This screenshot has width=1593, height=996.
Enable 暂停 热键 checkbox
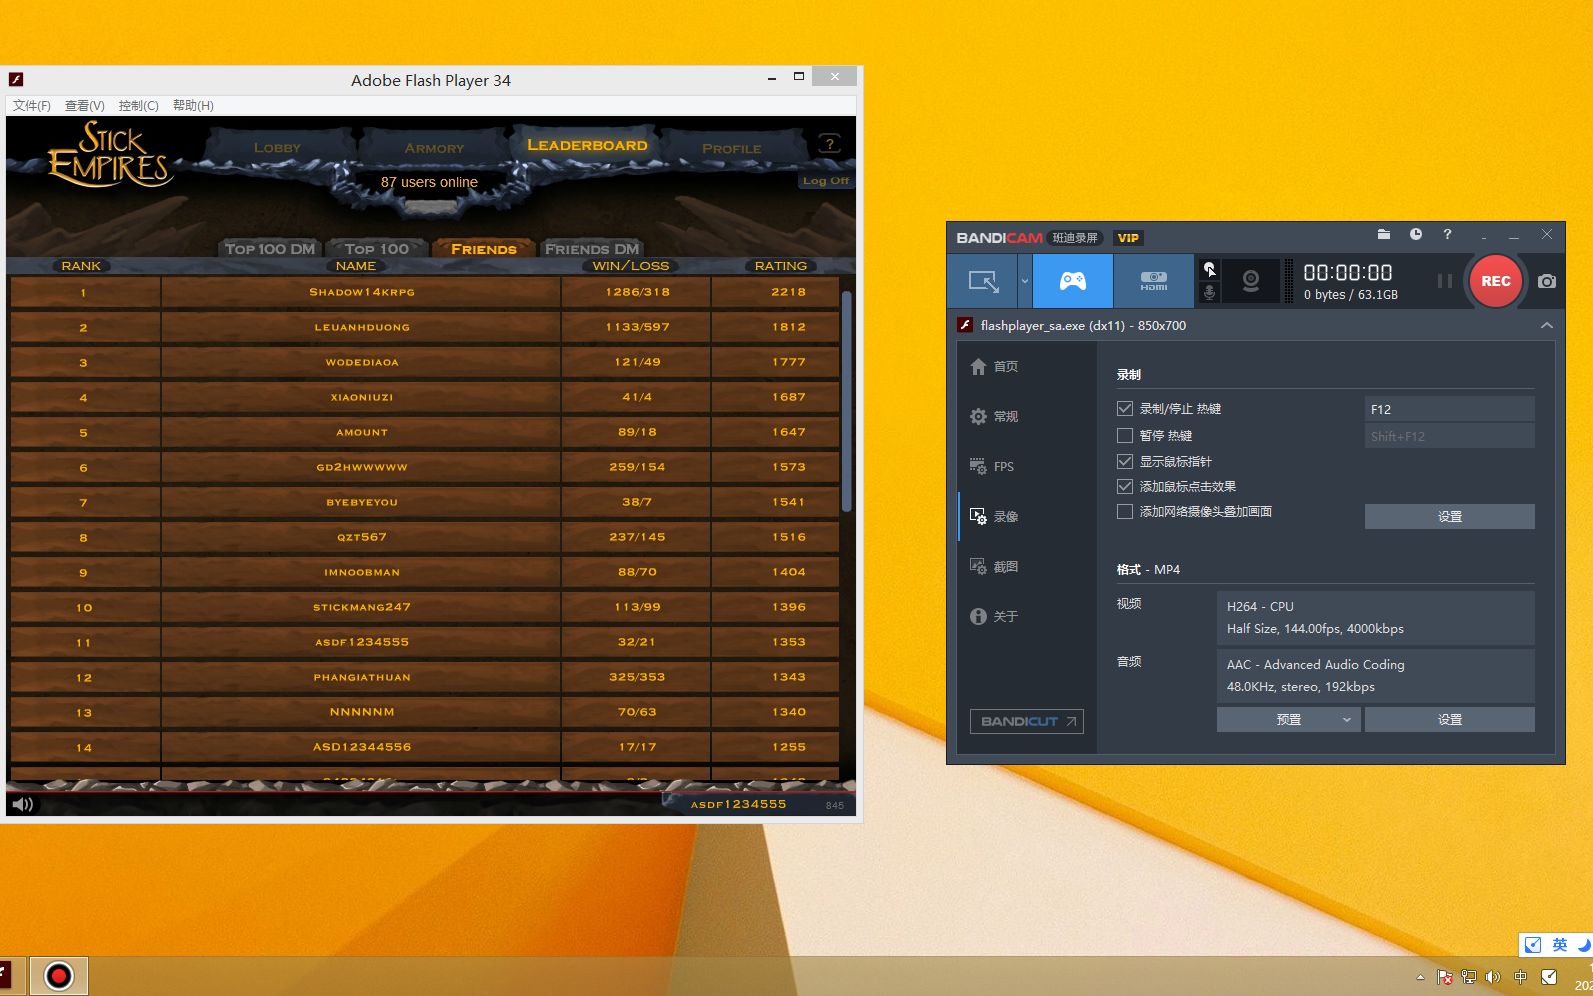point(1125,435)
